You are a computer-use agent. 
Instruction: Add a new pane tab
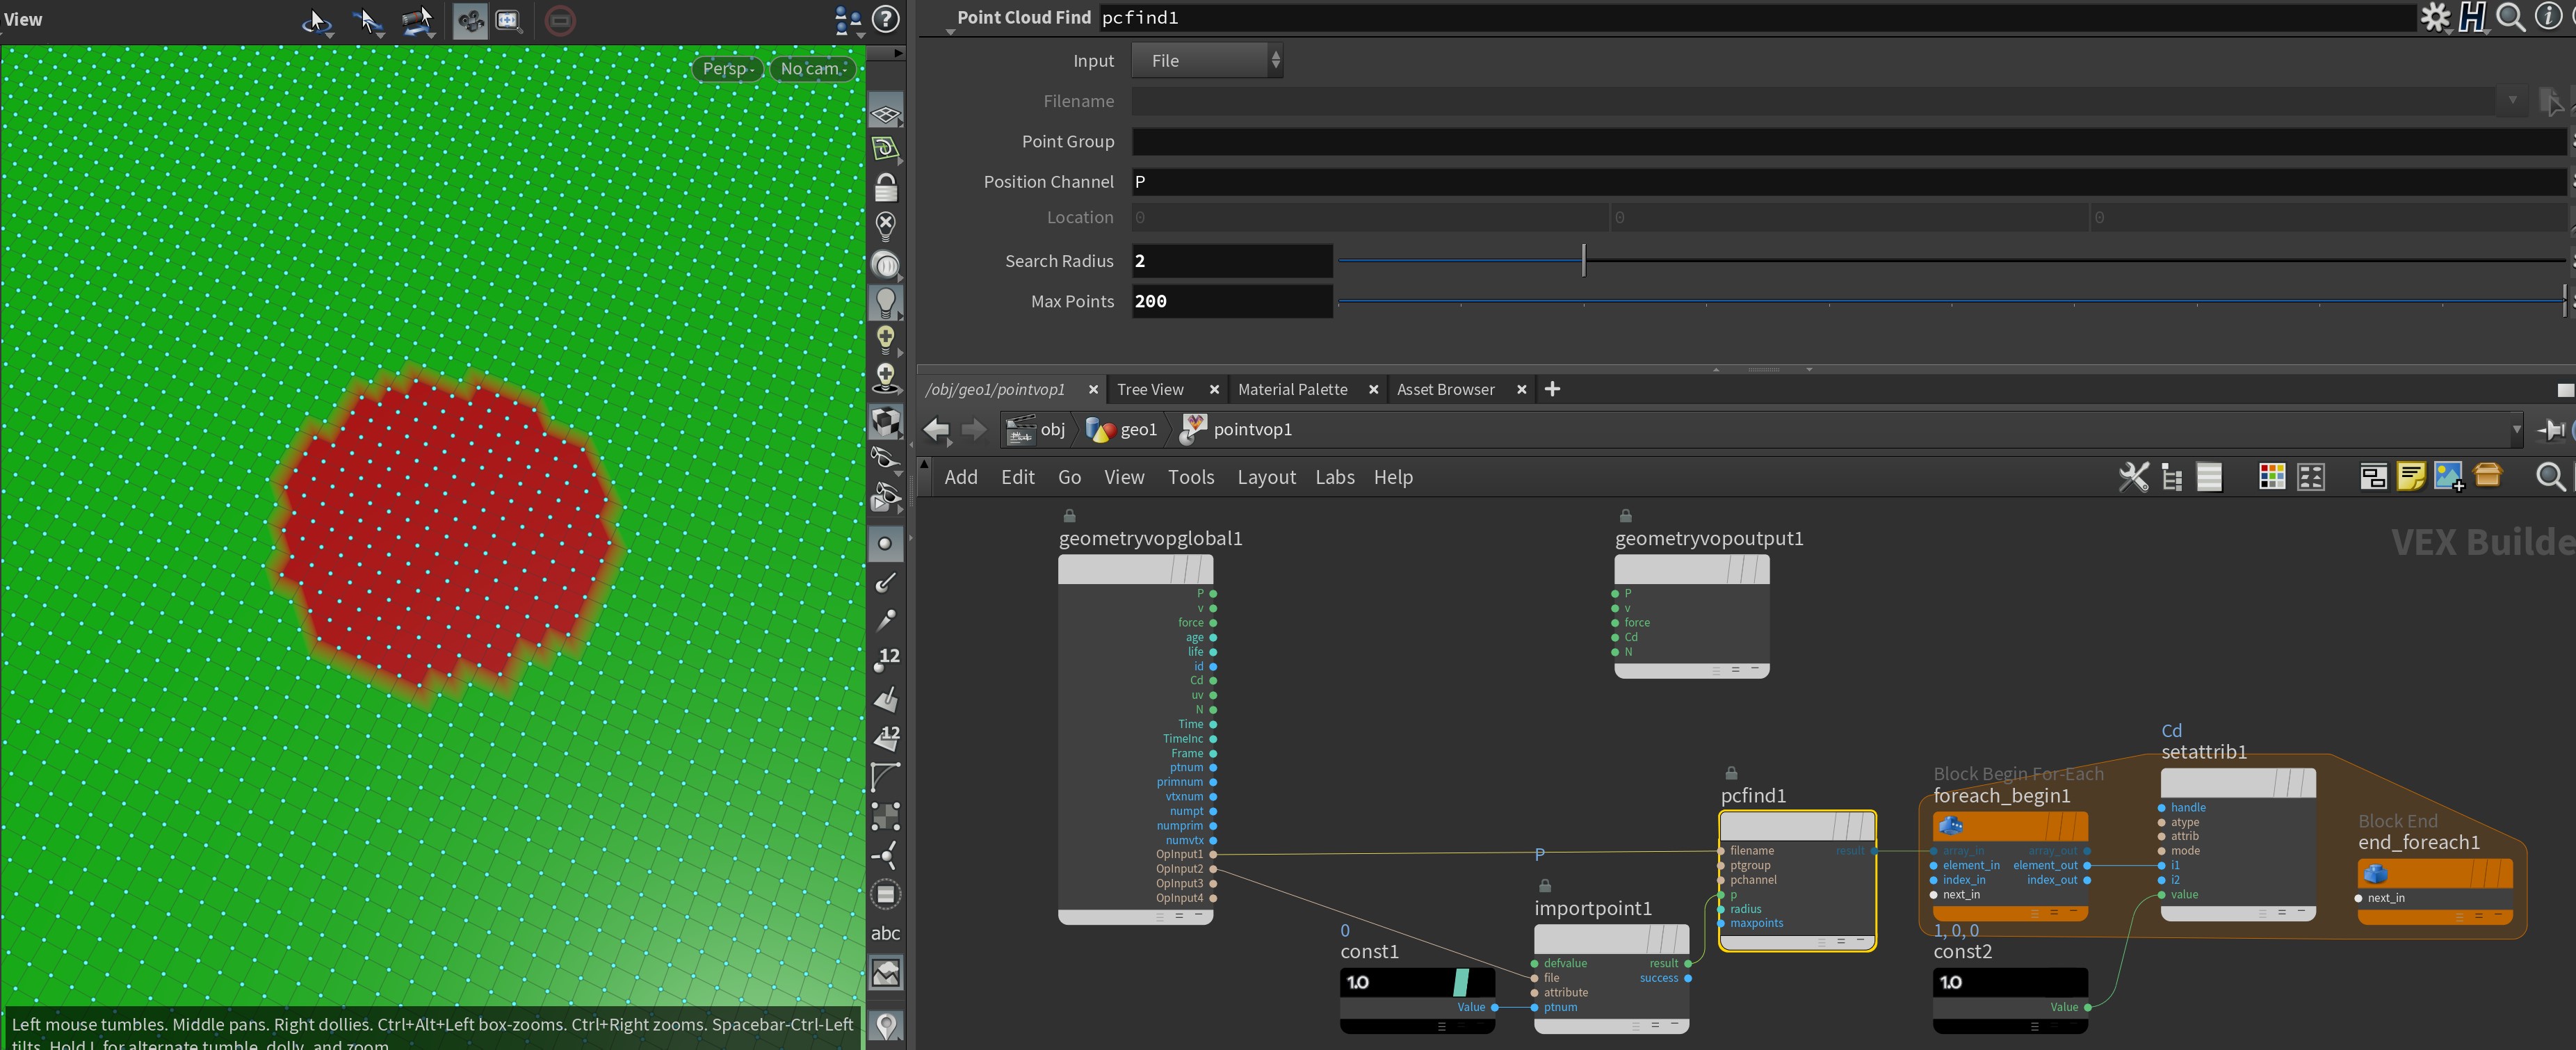pyautogui.click(x=1552, y=389)
